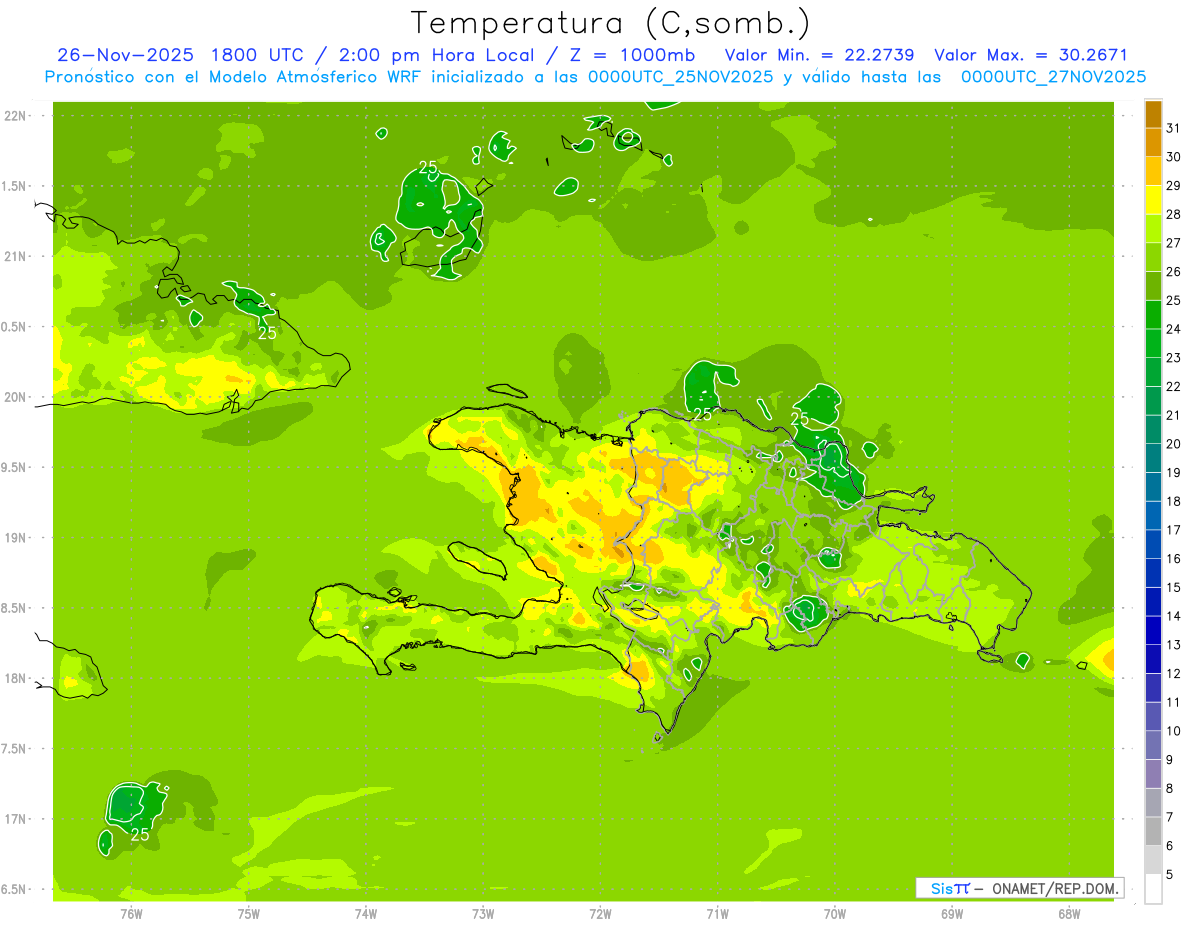Click the color scale label "15"
Image resolution: width=1200 pixels, height=927 pixels.
coord(1174,588)
